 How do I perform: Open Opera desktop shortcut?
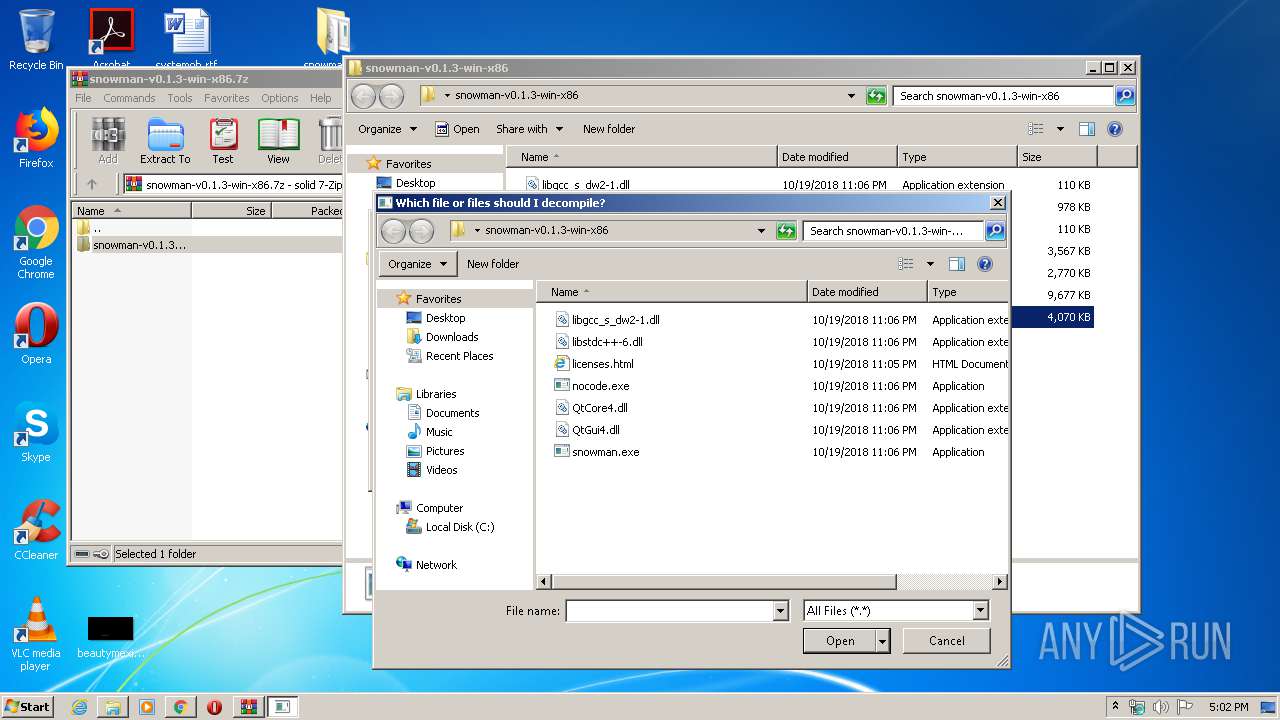36,334
